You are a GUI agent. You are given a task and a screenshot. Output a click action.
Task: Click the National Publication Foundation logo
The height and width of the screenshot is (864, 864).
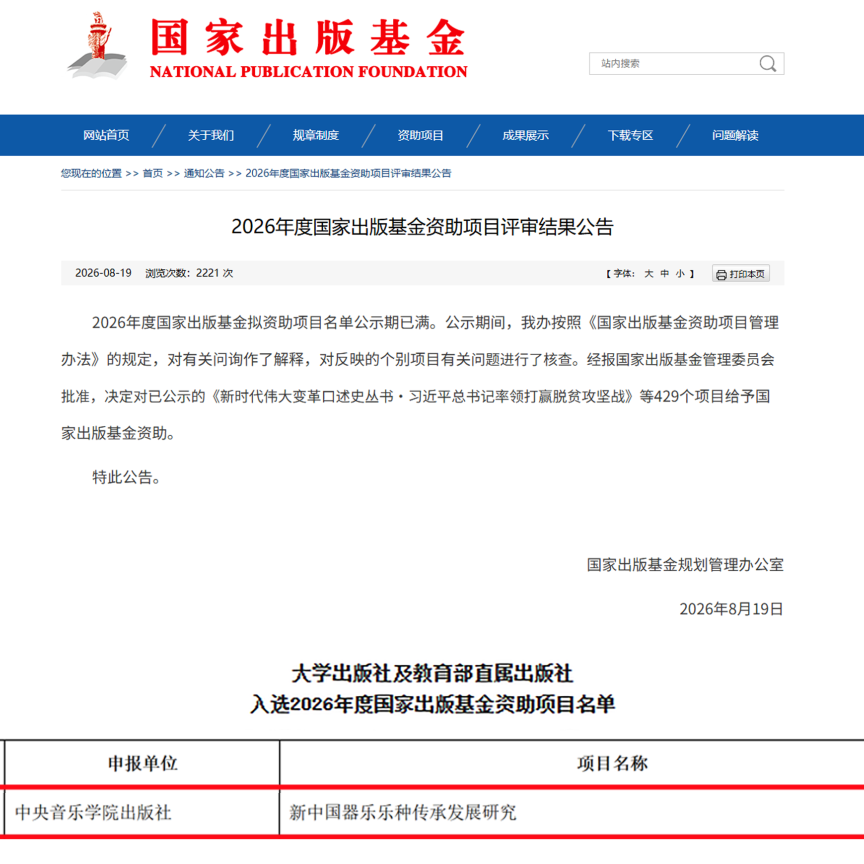97,45
